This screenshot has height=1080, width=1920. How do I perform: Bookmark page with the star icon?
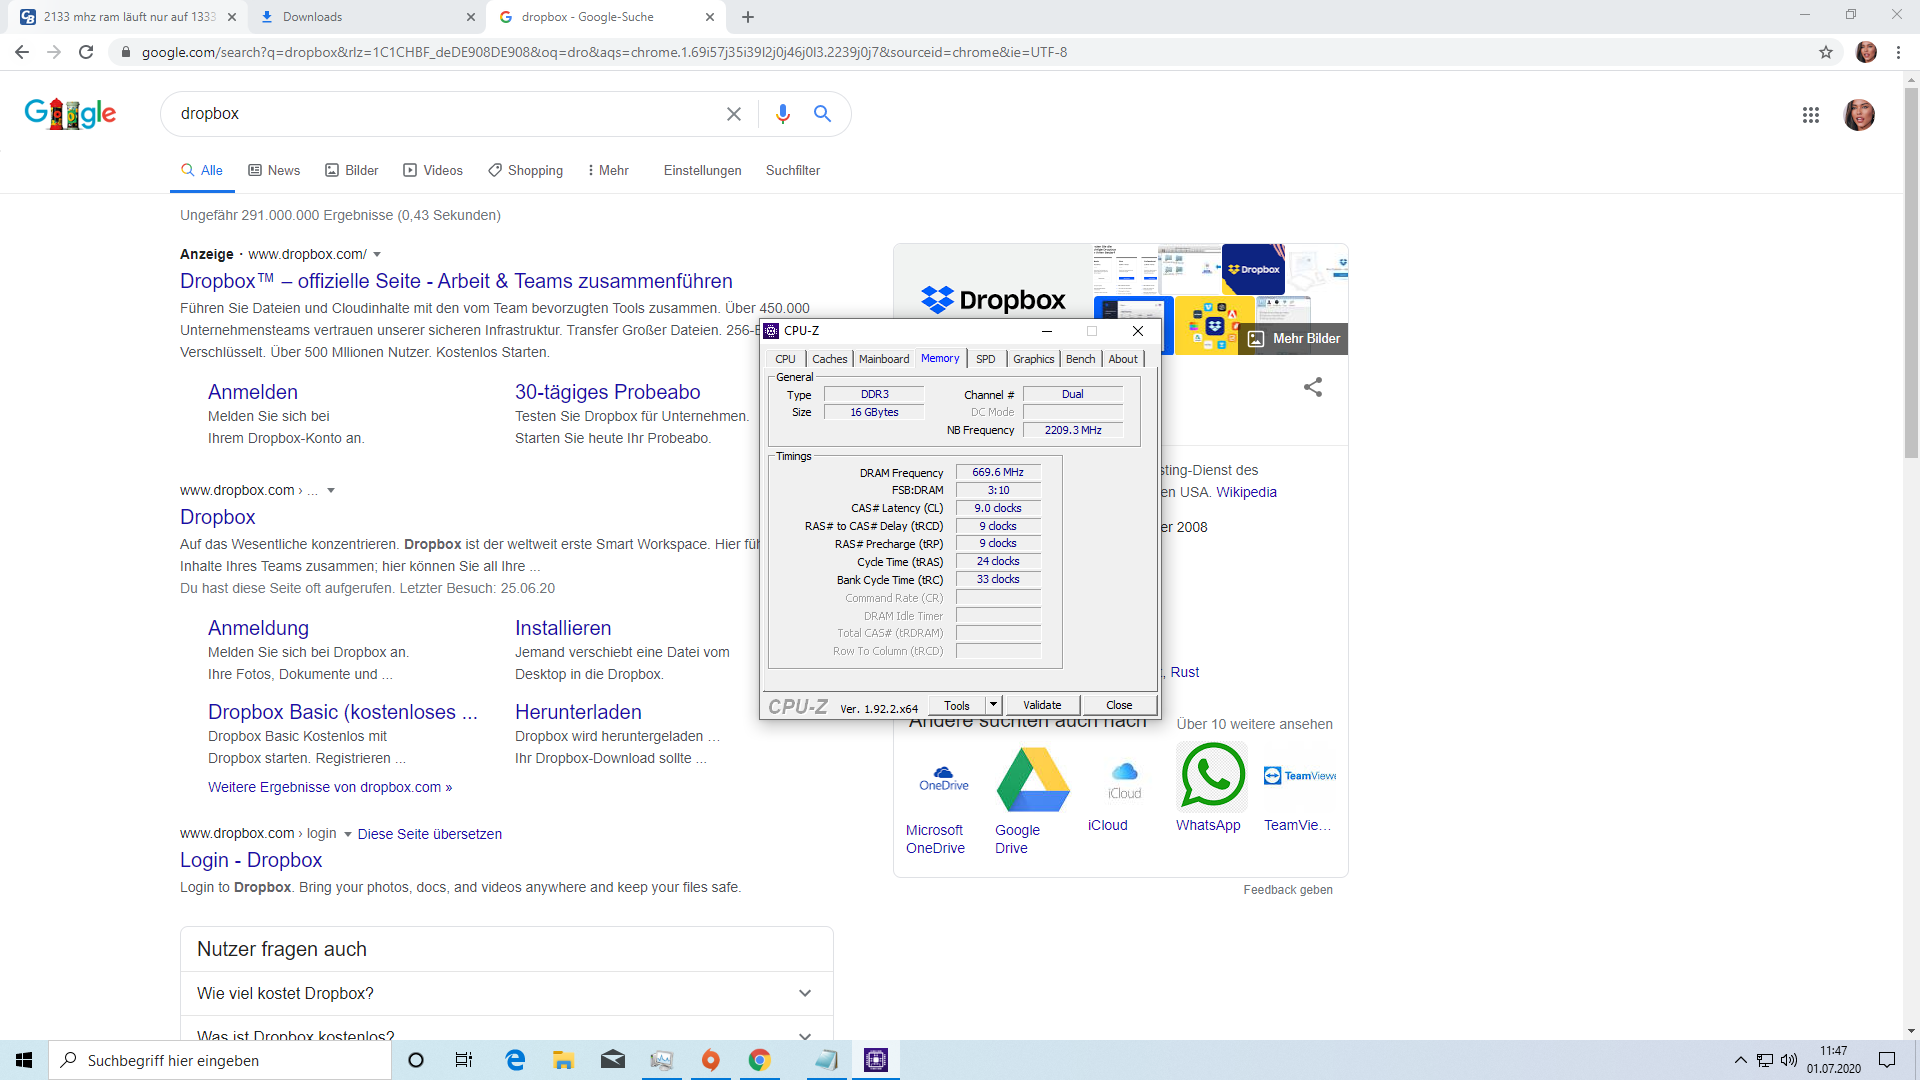click(x=1826, y=52)
